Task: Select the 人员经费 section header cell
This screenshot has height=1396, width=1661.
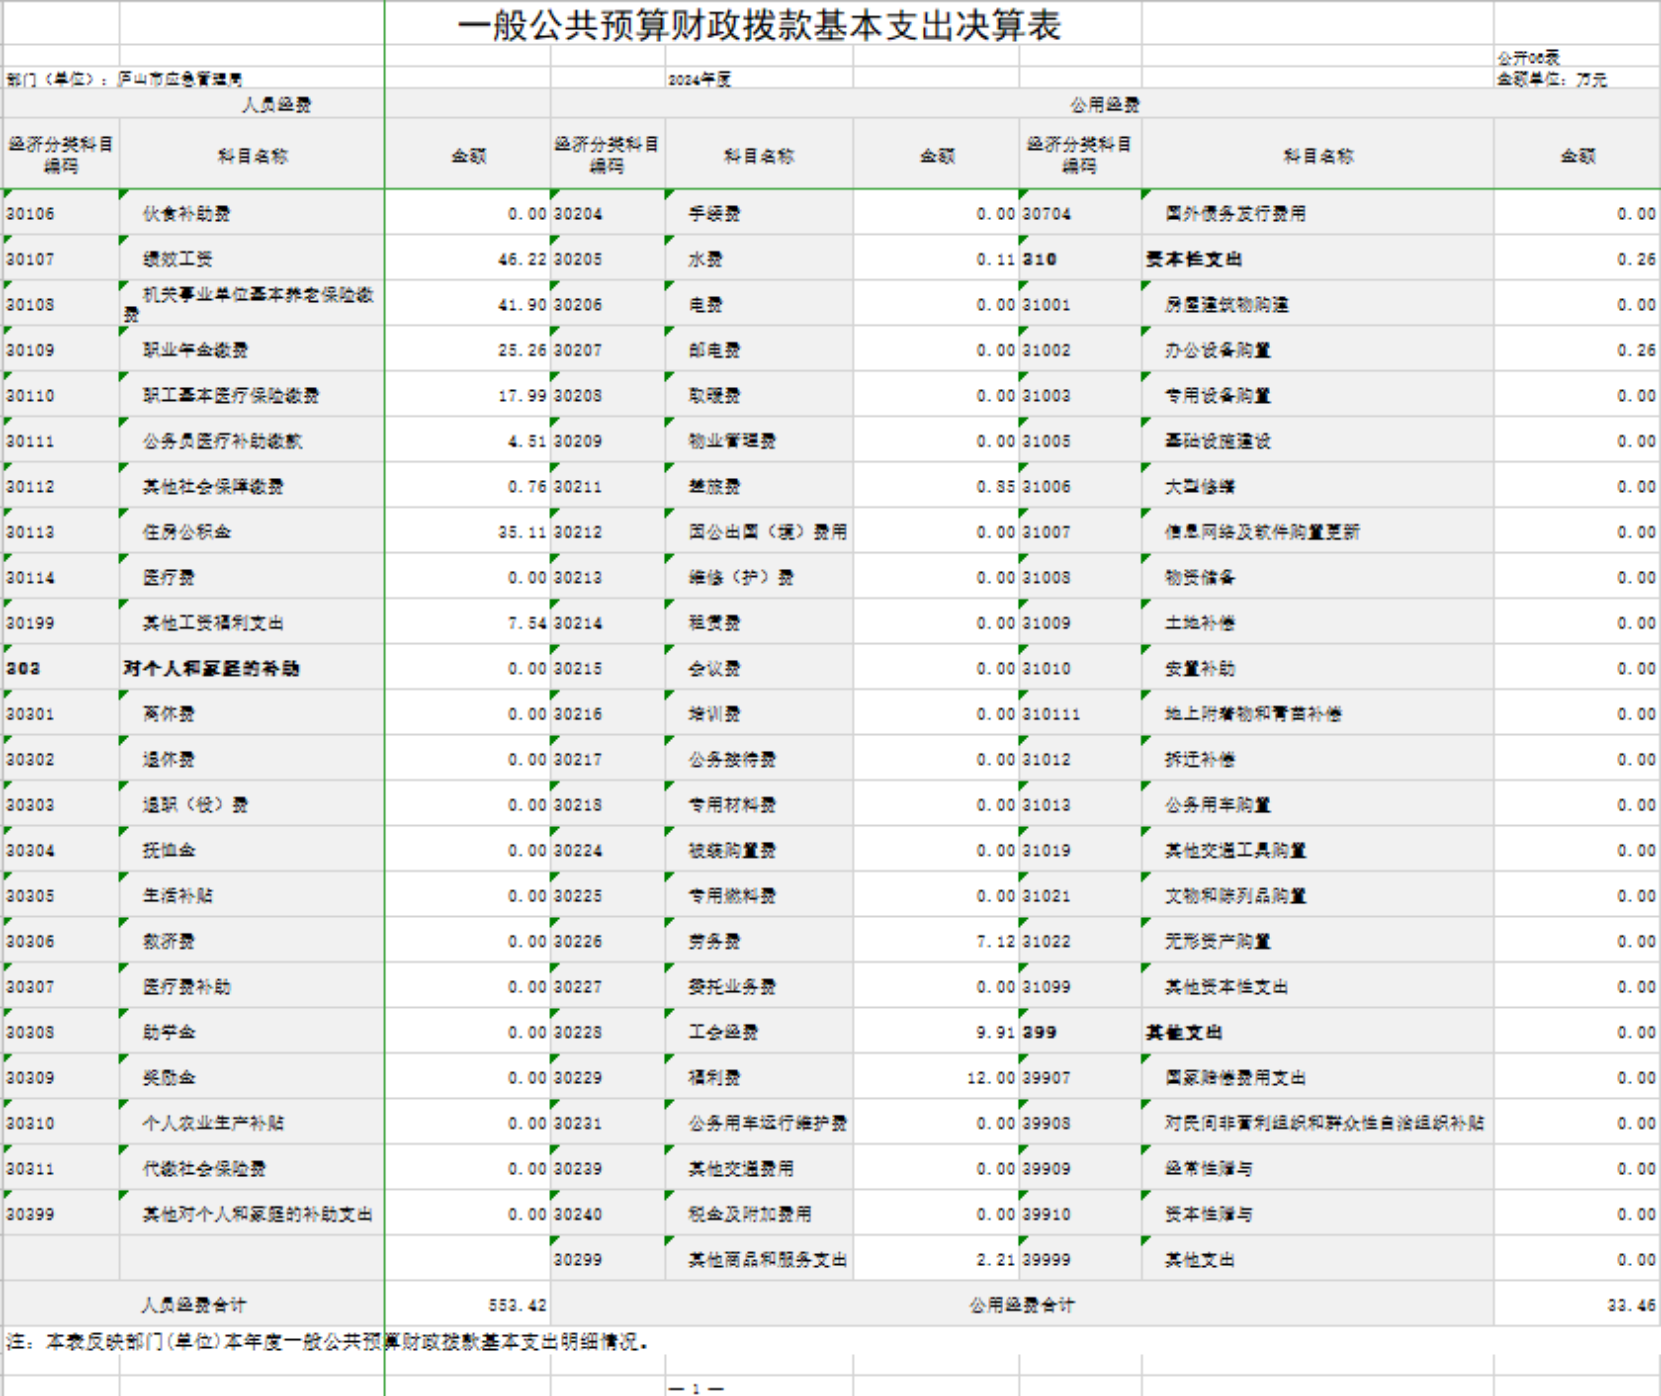Action: click(x=276, y=104)
